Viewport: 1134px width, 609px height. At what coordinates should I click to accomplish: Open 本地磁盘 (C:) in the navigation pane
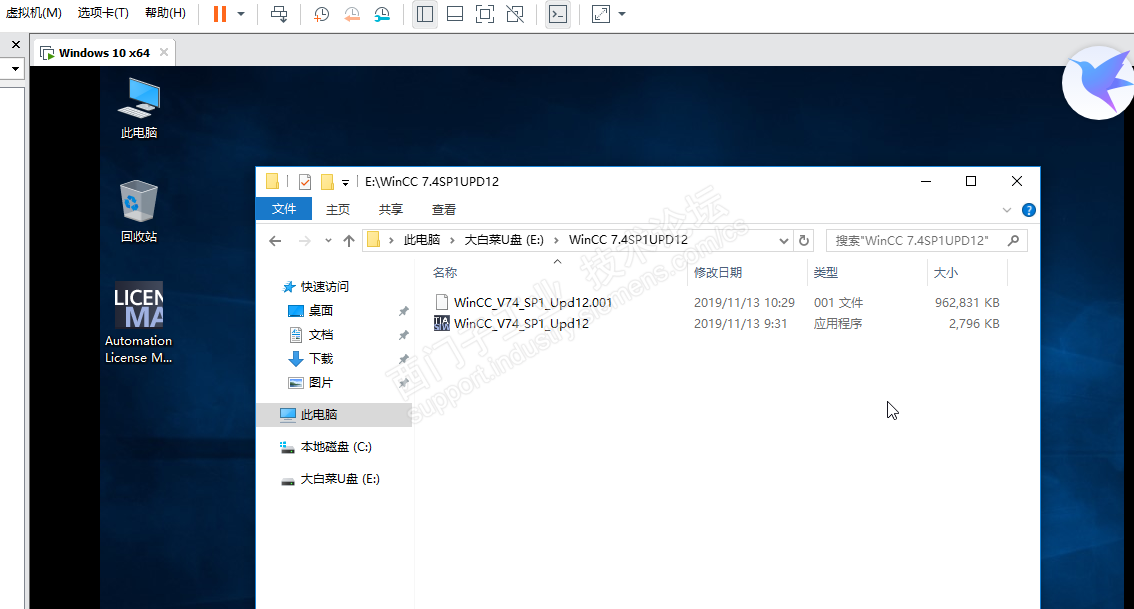pyautogui.click(x=336, y=446)
